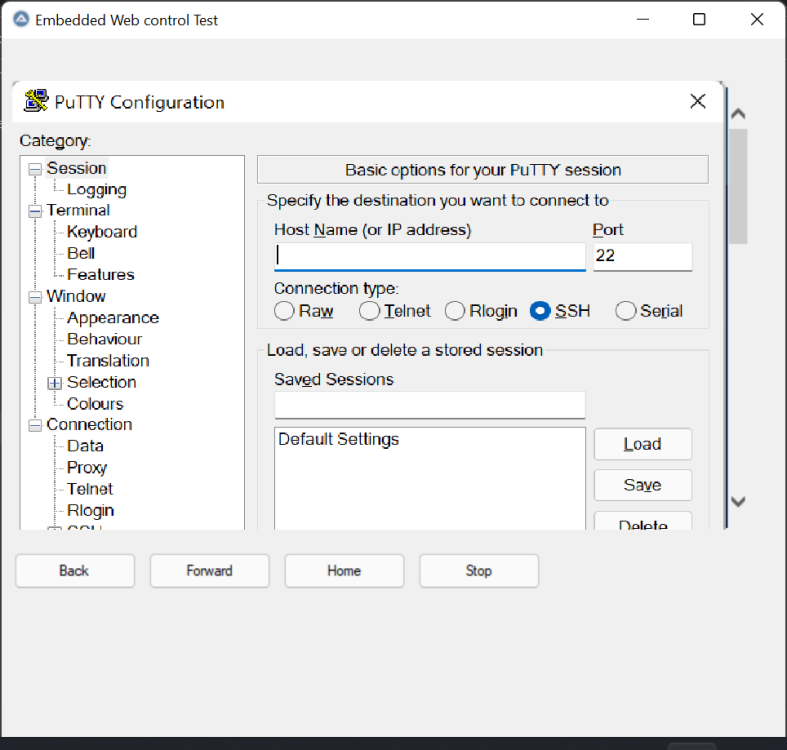Click the Forward button
The width and height of the screenshot is (787, 750).
[x=209, y=571]
